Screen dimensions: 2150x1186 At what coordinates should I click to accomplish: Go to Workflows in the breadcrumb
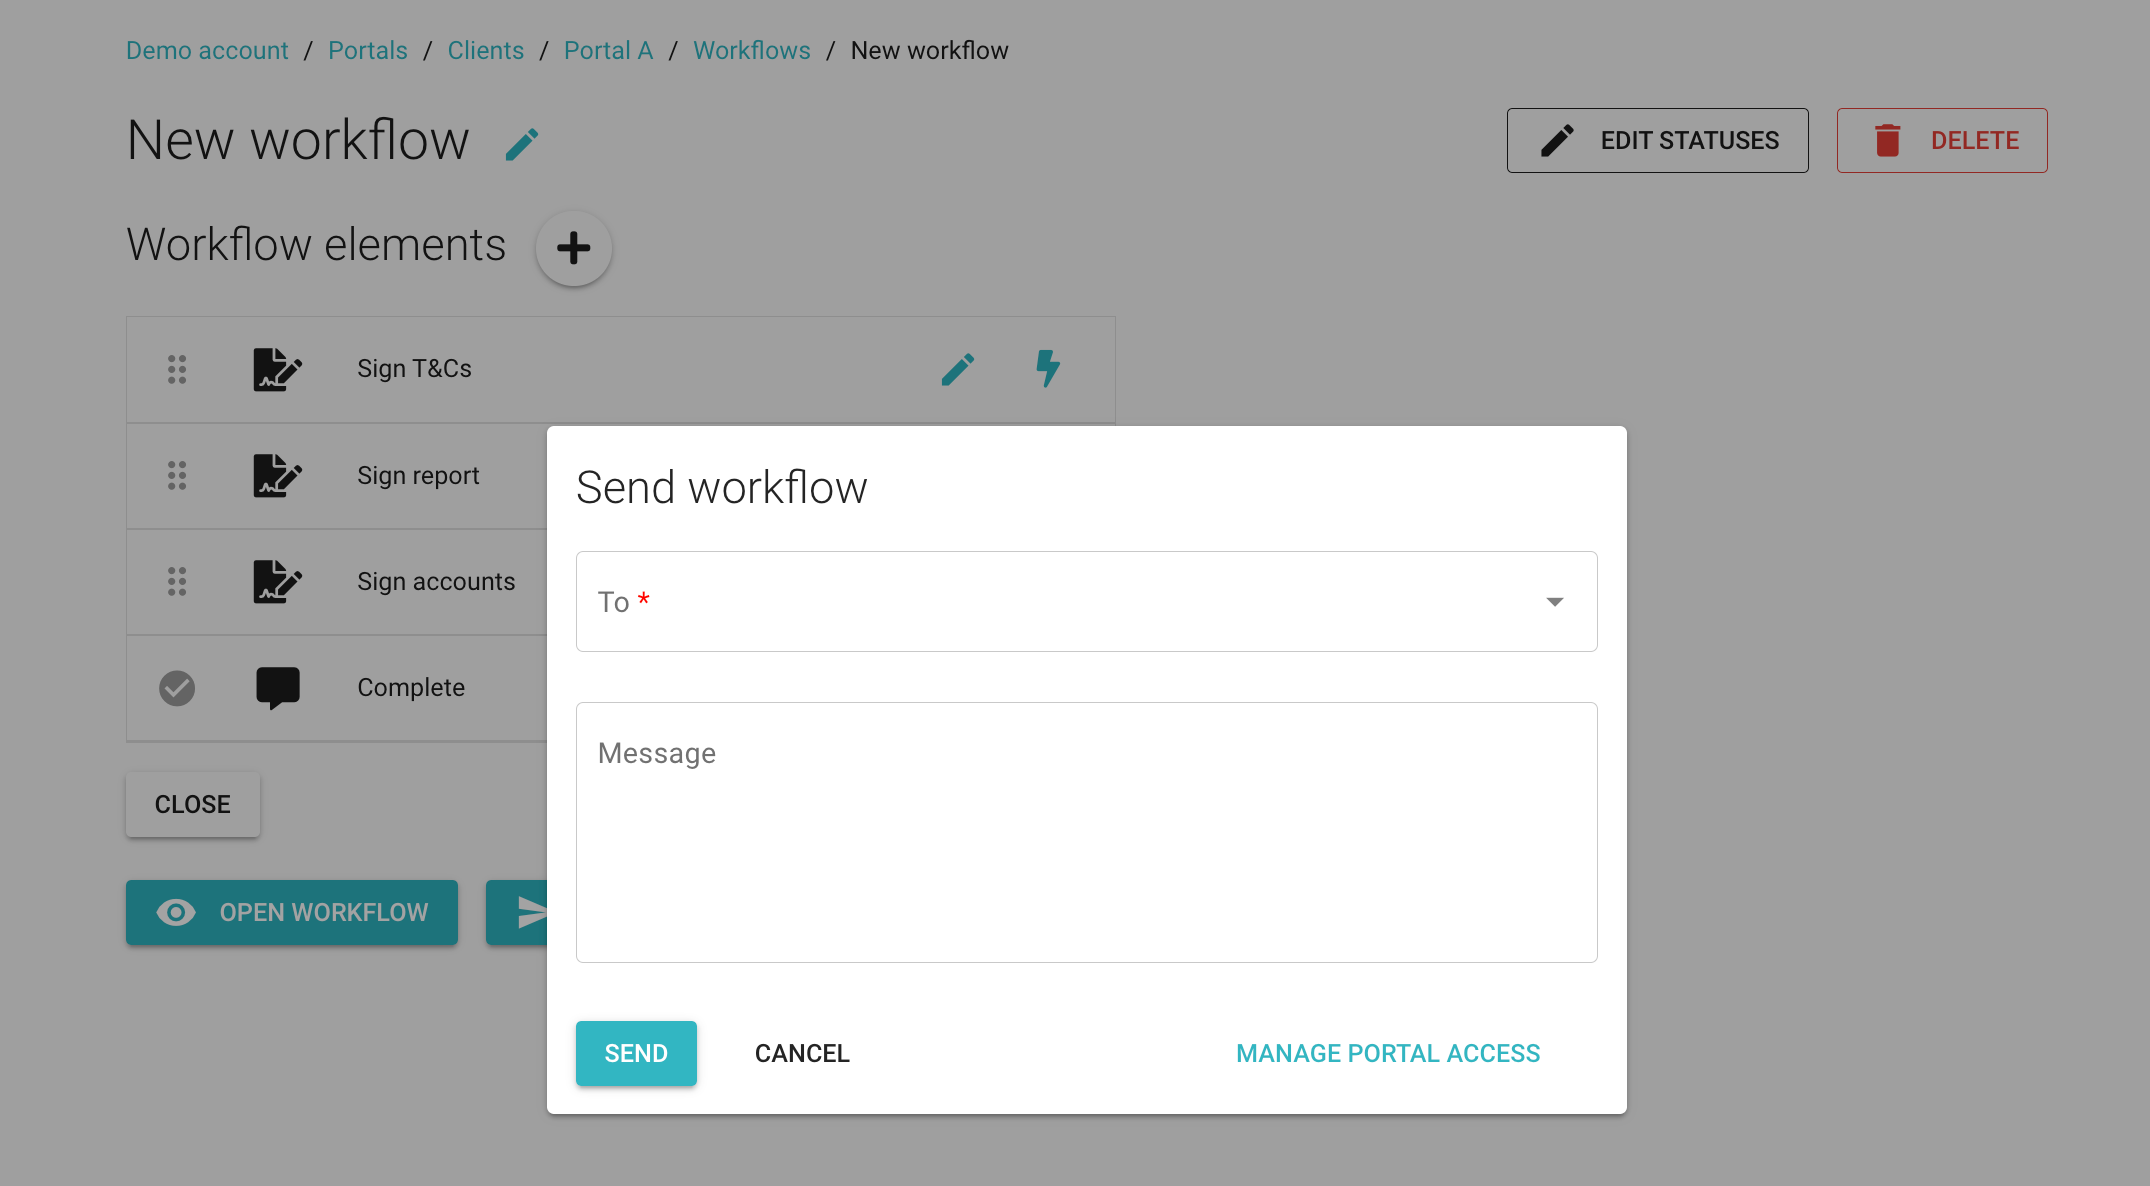(x=751, y=51)
